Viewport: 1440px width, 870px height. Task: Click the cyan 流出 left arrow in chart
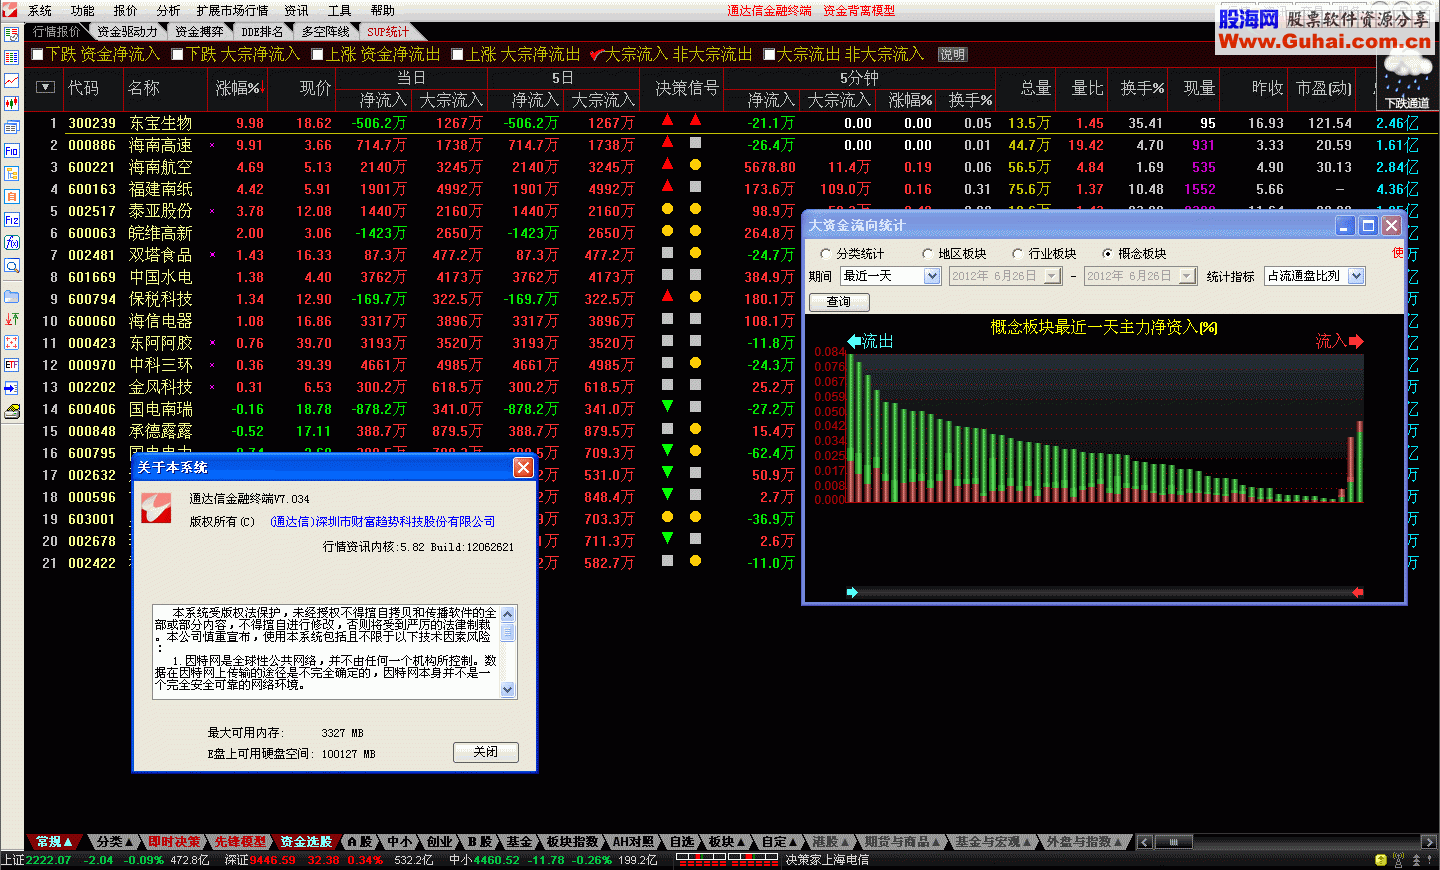pyautogui.click(x=854, y=342)
